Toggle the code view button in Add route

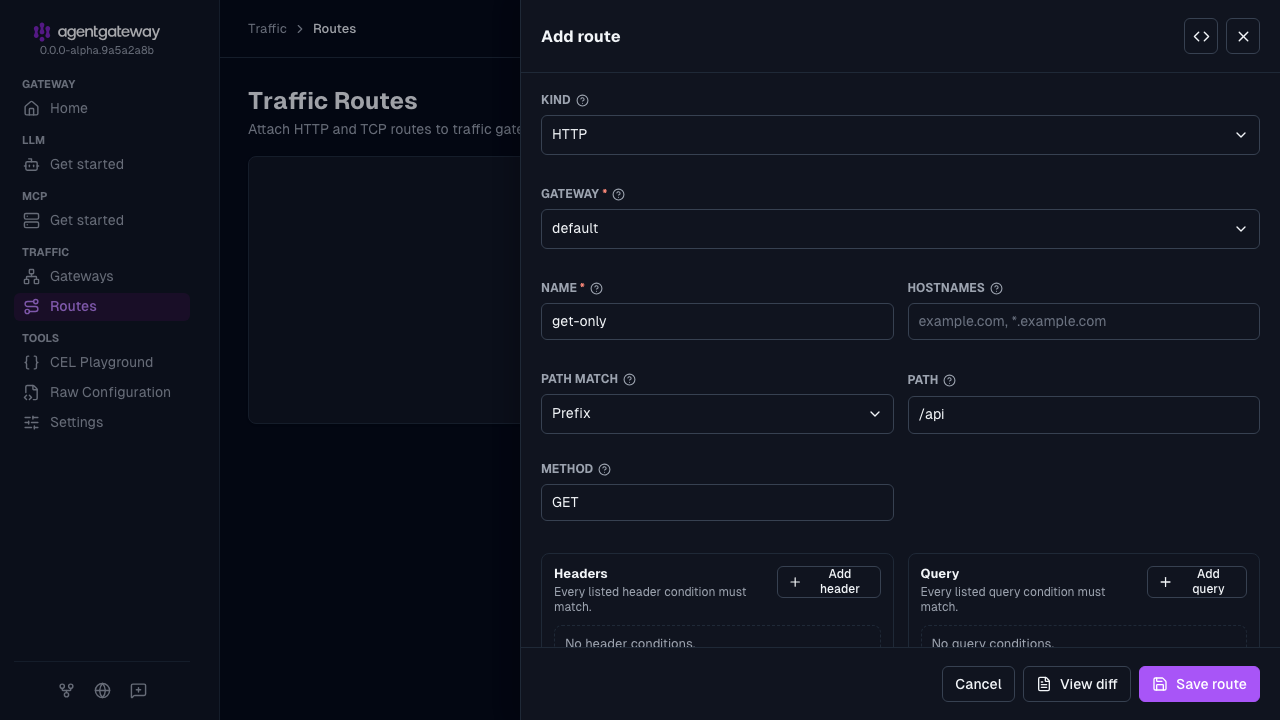coord(1201,36)
